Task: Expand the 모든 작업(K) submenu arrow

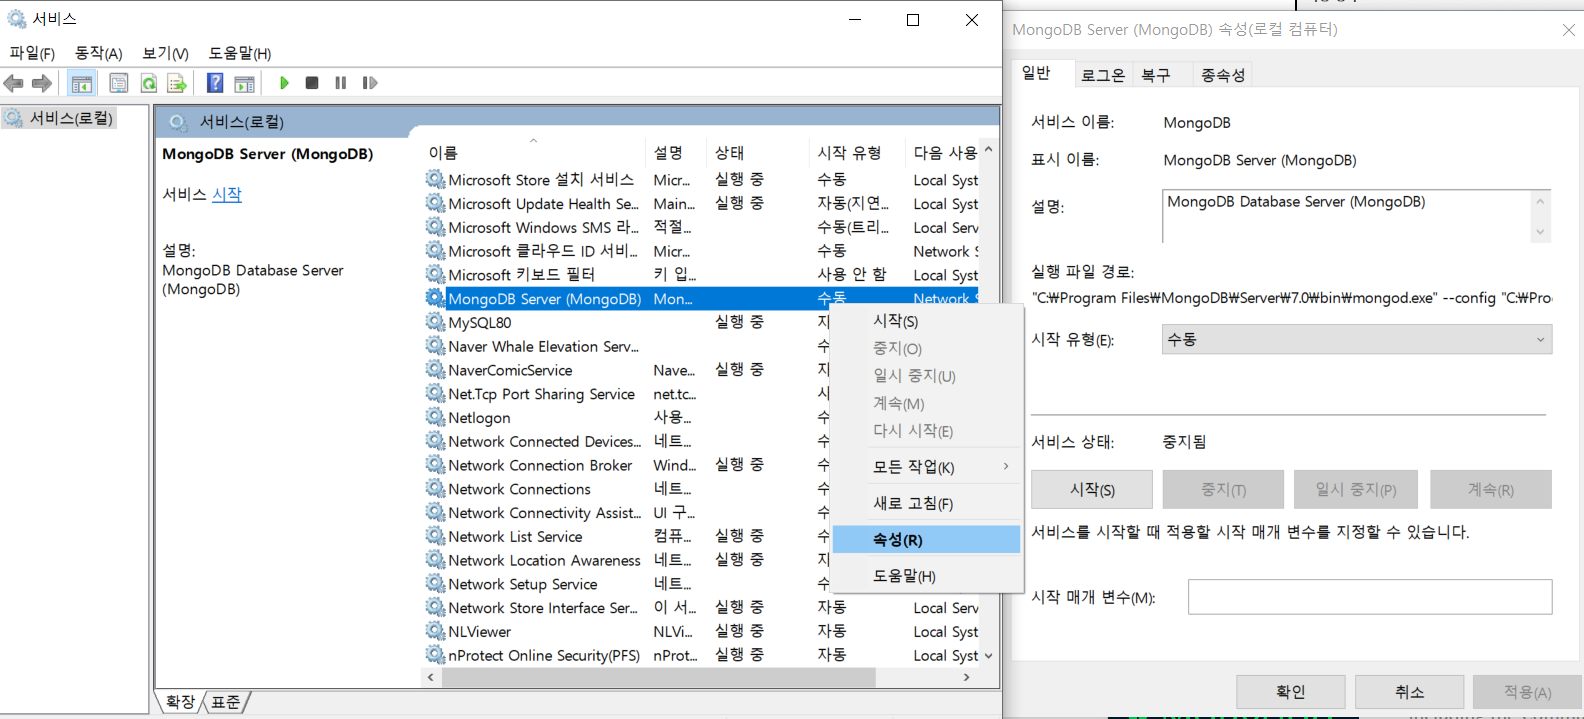Action: click(x=1006, y=466)
